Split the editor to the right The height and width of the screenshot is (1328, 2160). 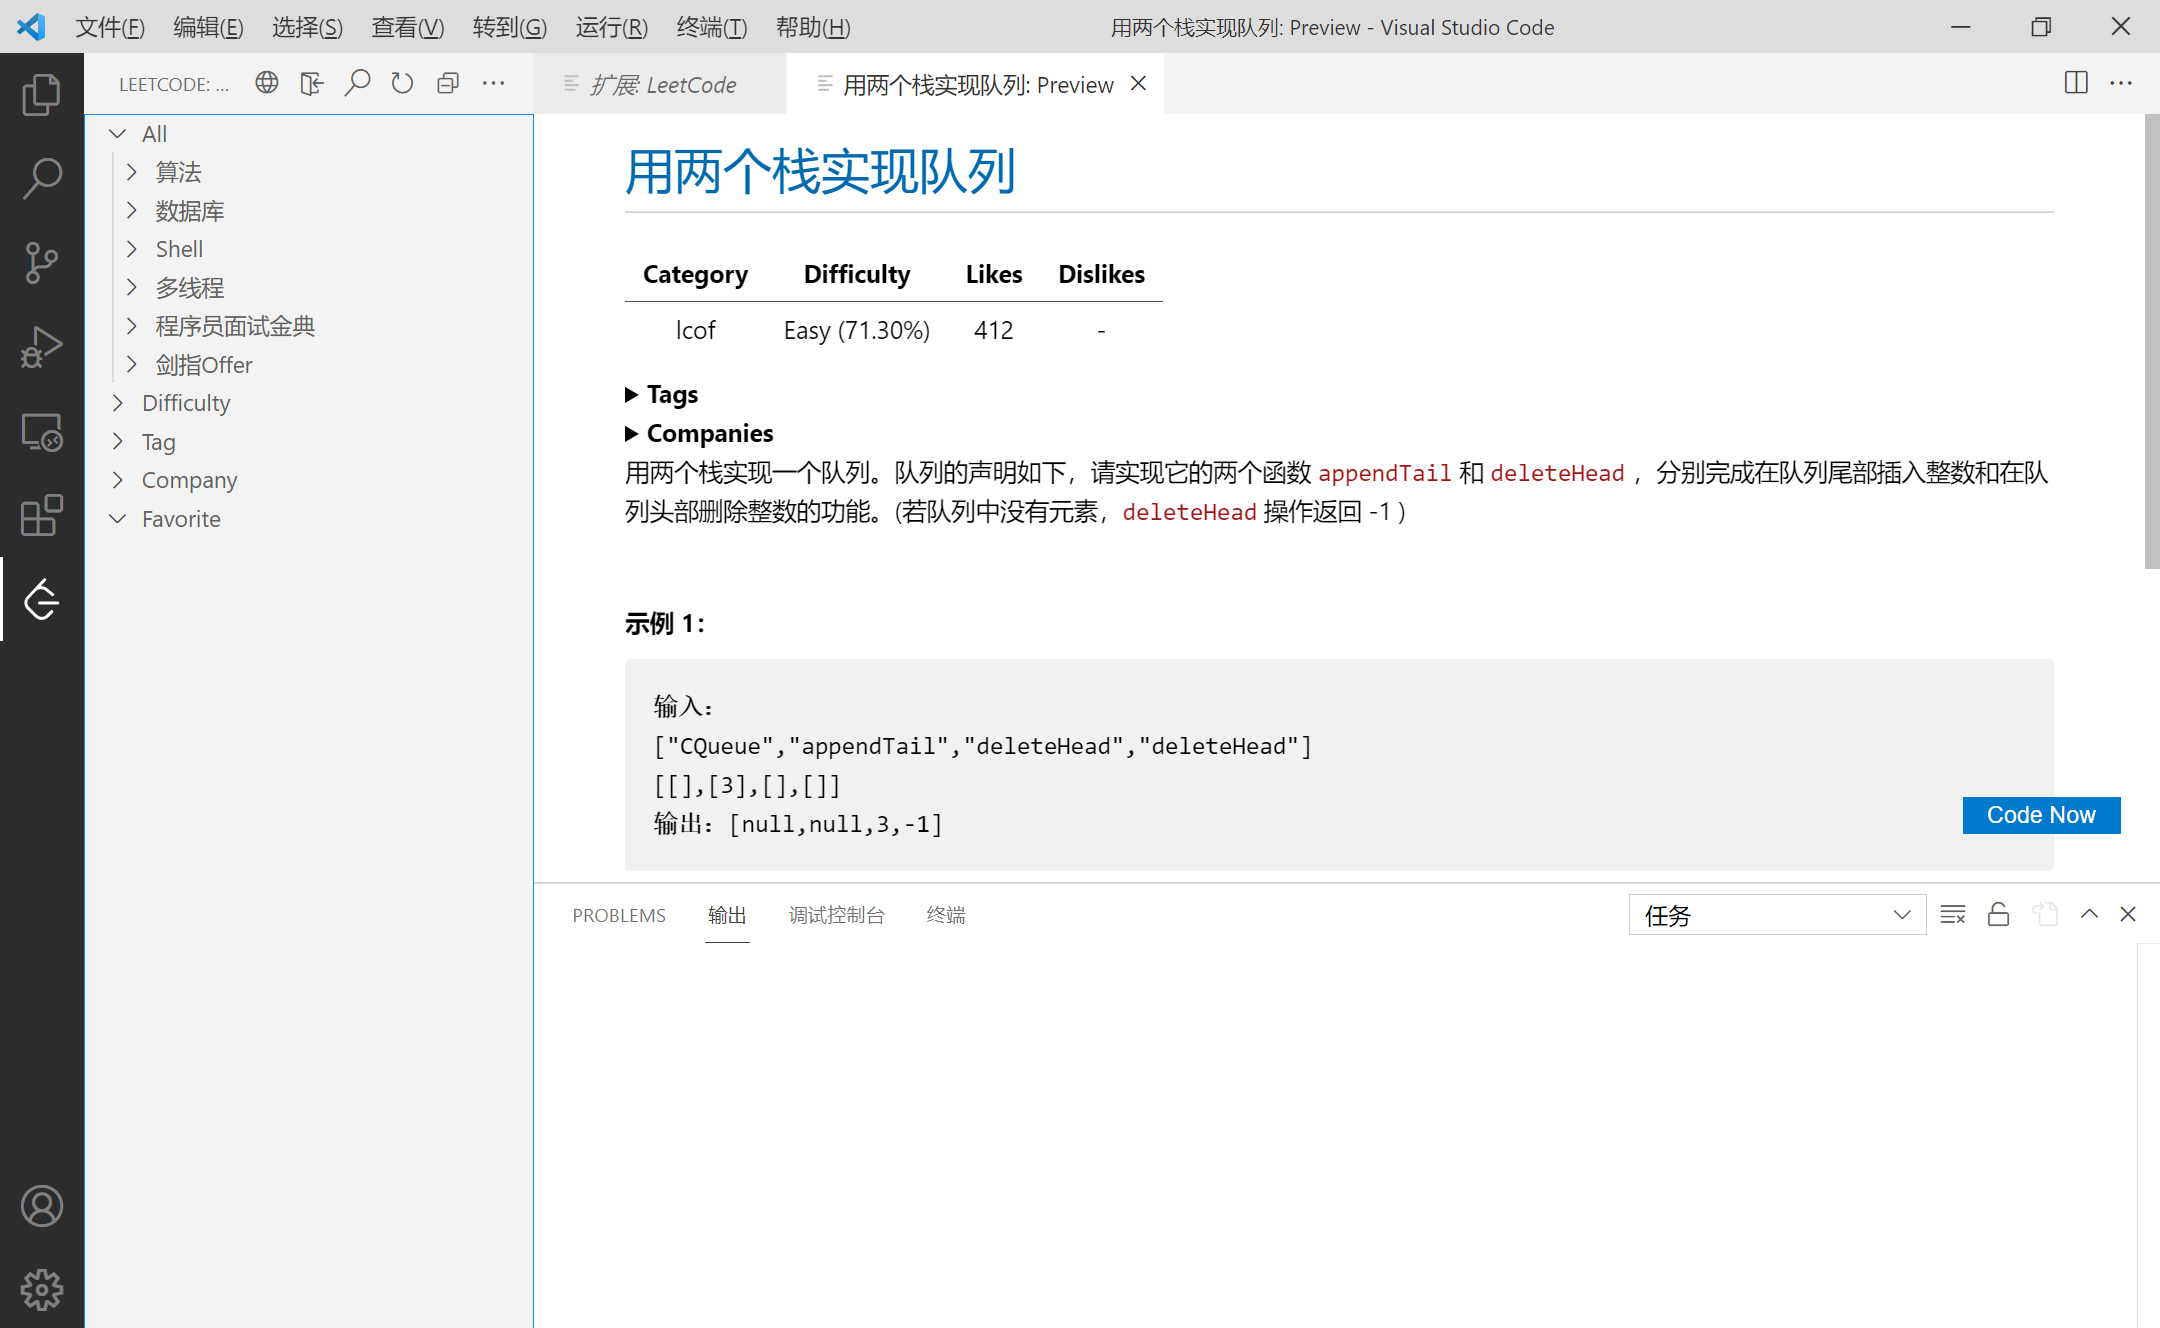click(x=2076, y=83)
